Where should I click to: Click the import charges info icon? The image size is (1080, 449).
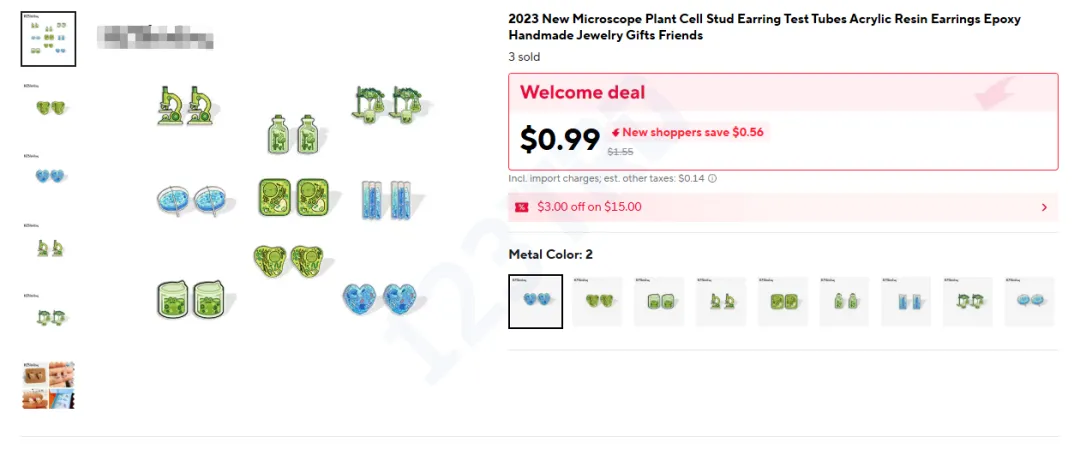712,179
